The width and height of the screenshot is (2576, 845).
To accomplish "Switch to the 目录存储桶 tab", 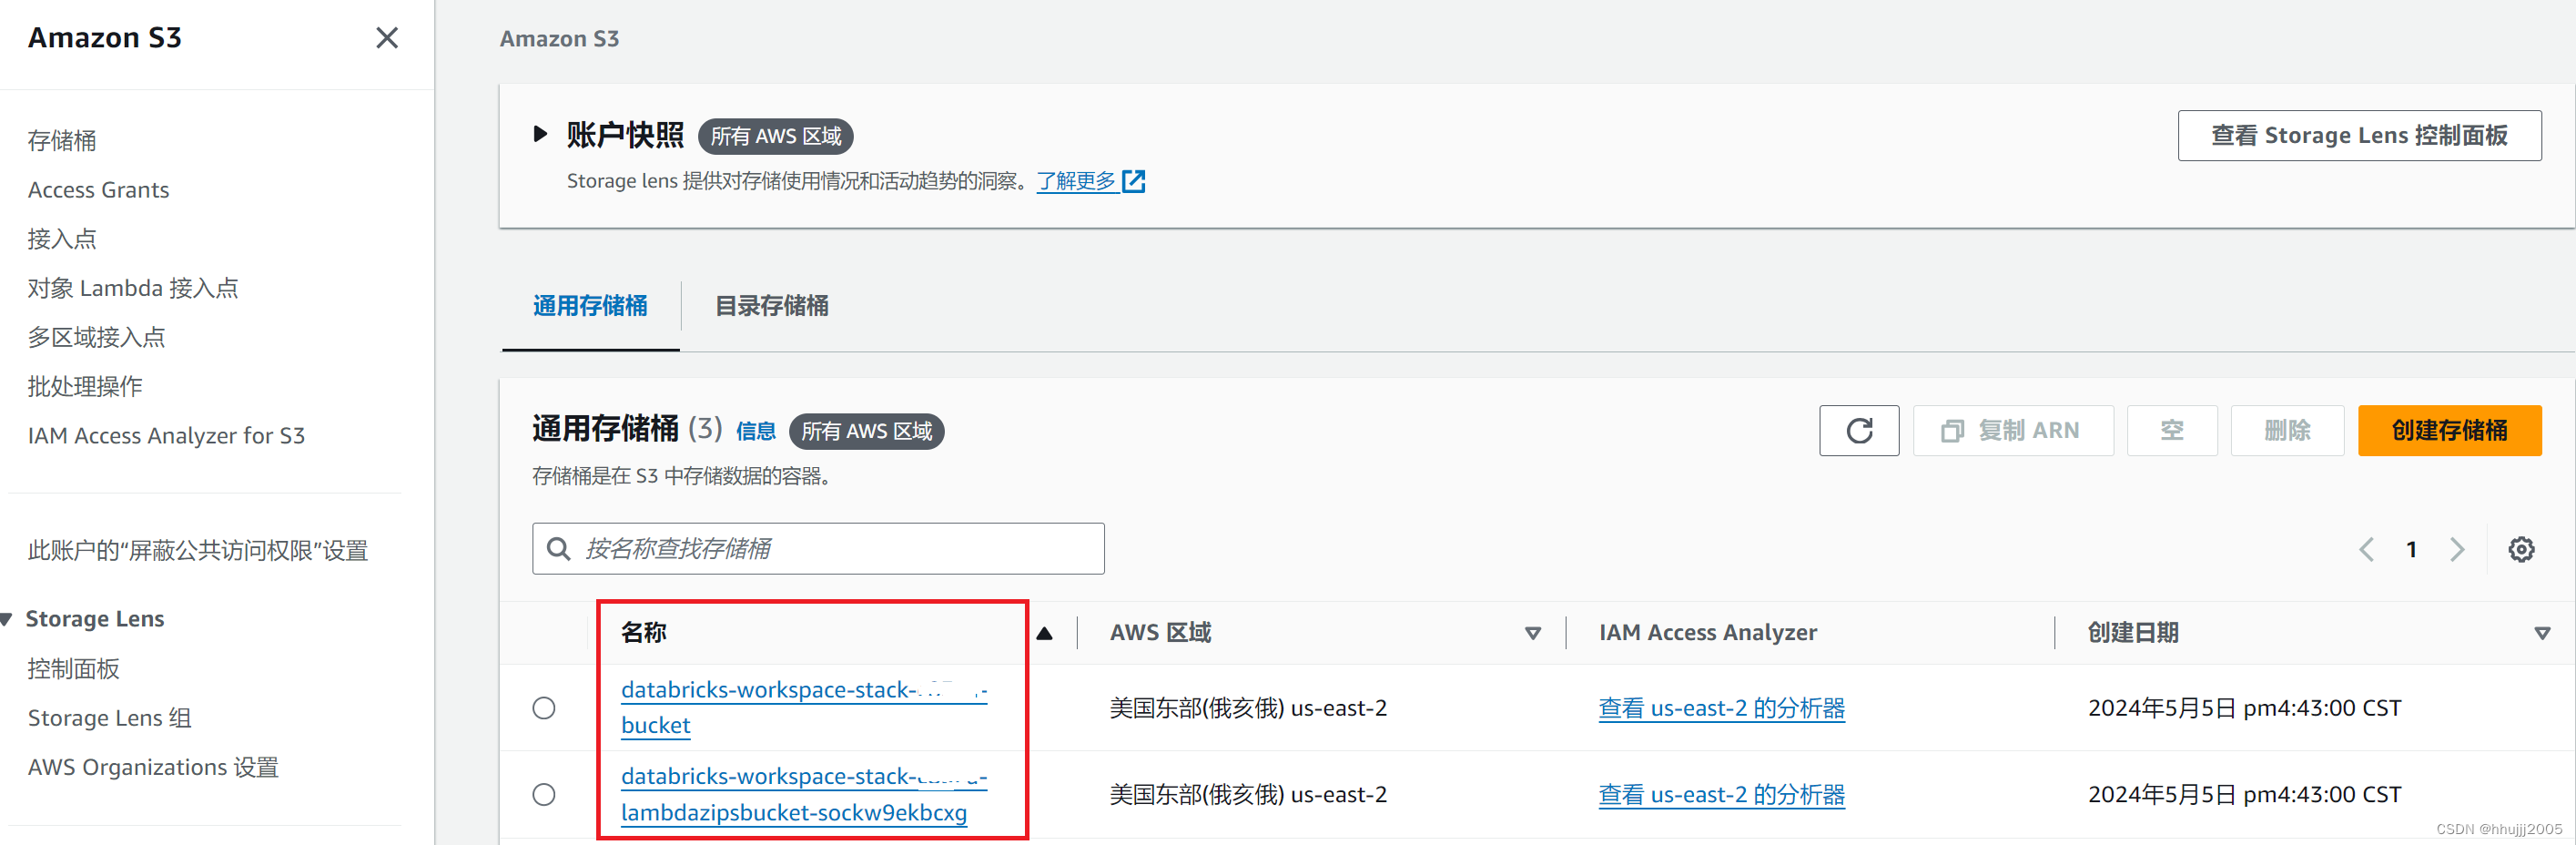I will (x=770, y=306).
